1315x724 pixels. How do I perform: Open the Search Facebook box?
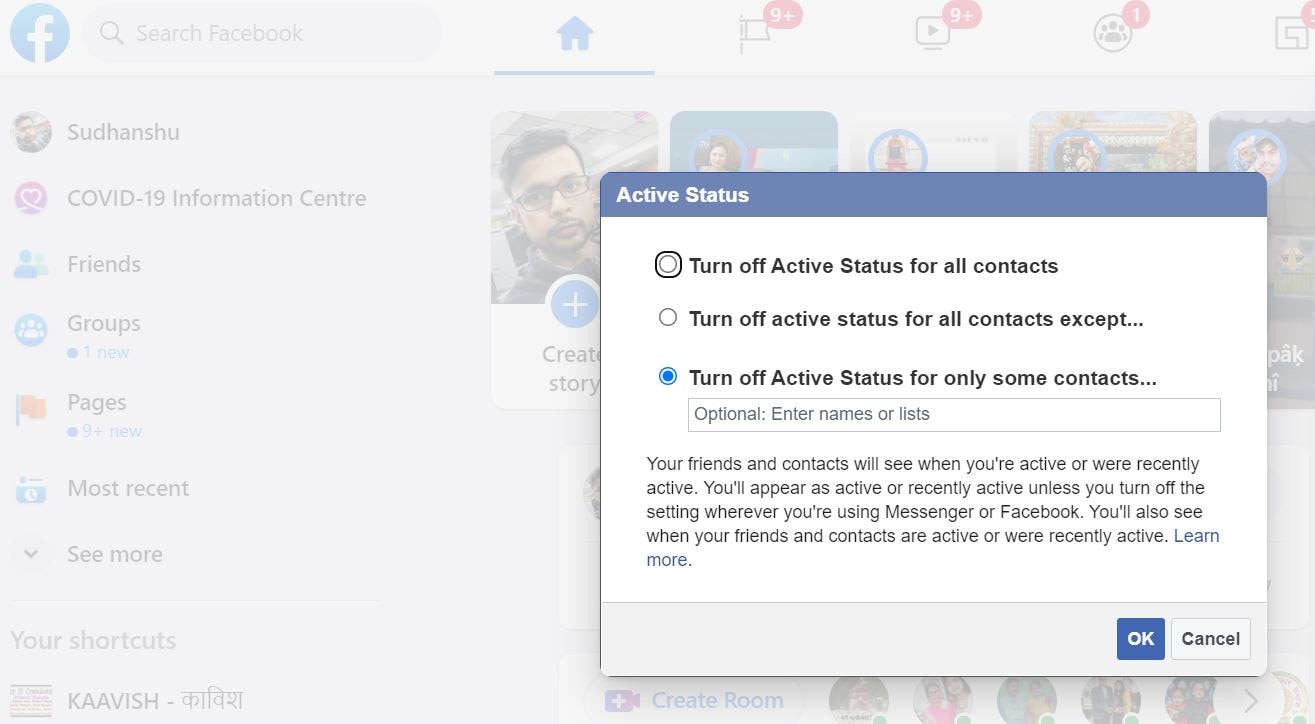pyautogui.click(x=262, y=32)
